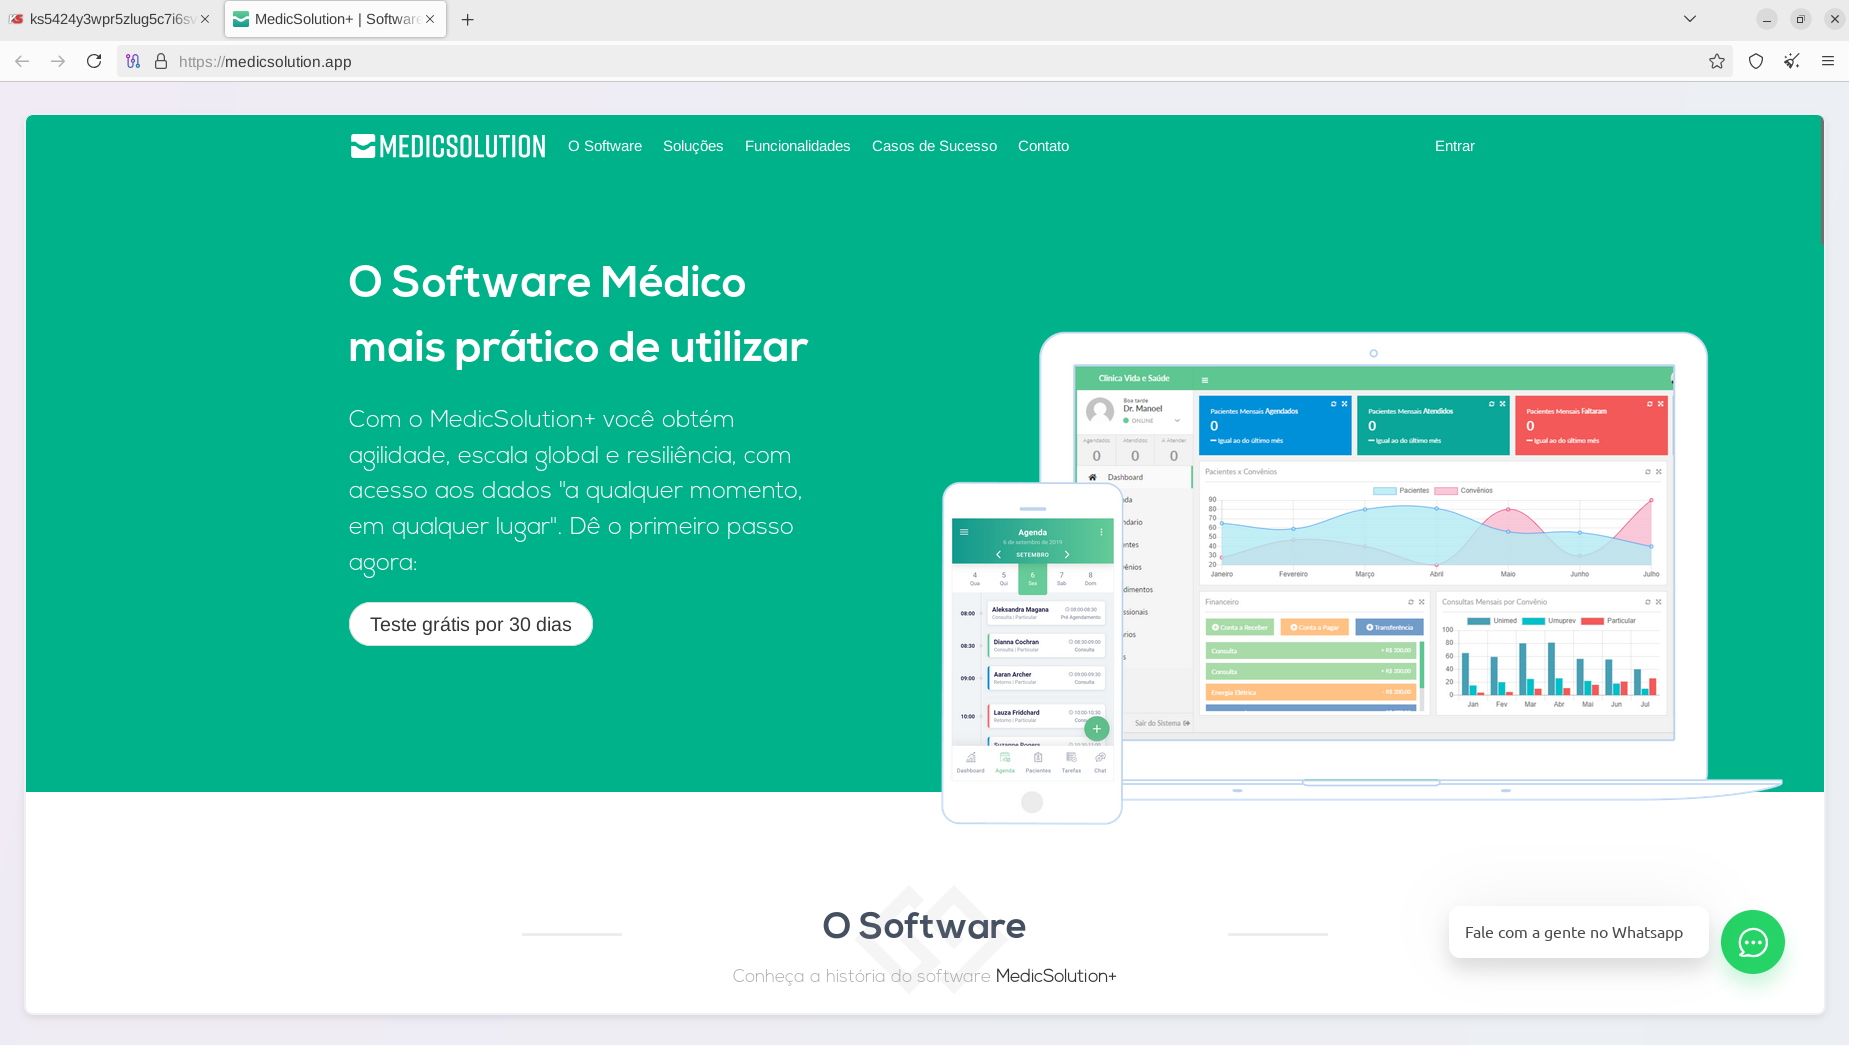The width and height of the screenshot is (1849, 1045).
Task: Click Entrar to log in
Action: [x=1454, y=146]
